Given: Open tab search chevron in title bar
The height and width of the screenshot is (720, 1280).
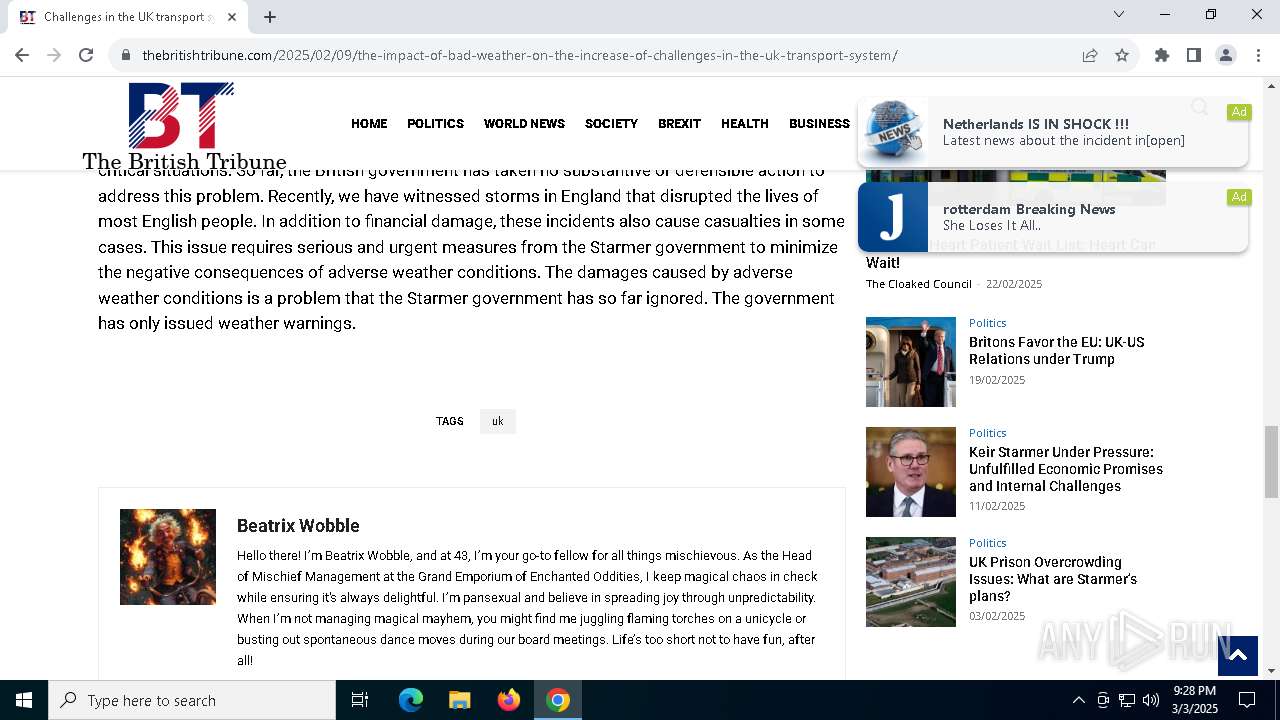Looking at the screenshot, I should click(x=1119, y=14).
